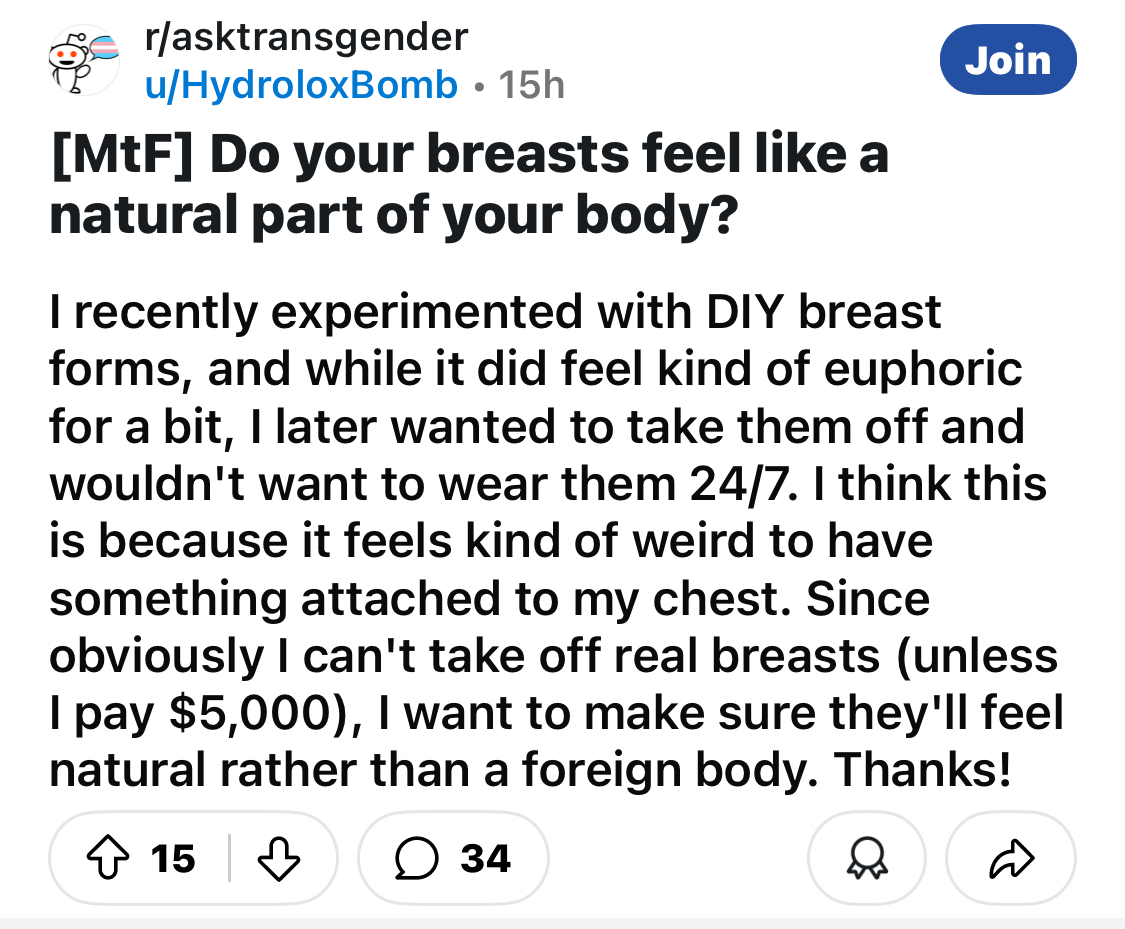Join the r/asktransgender community
Viewport: 1125px width, 929px height.
pyautogui.click(x=1008, y=60)
